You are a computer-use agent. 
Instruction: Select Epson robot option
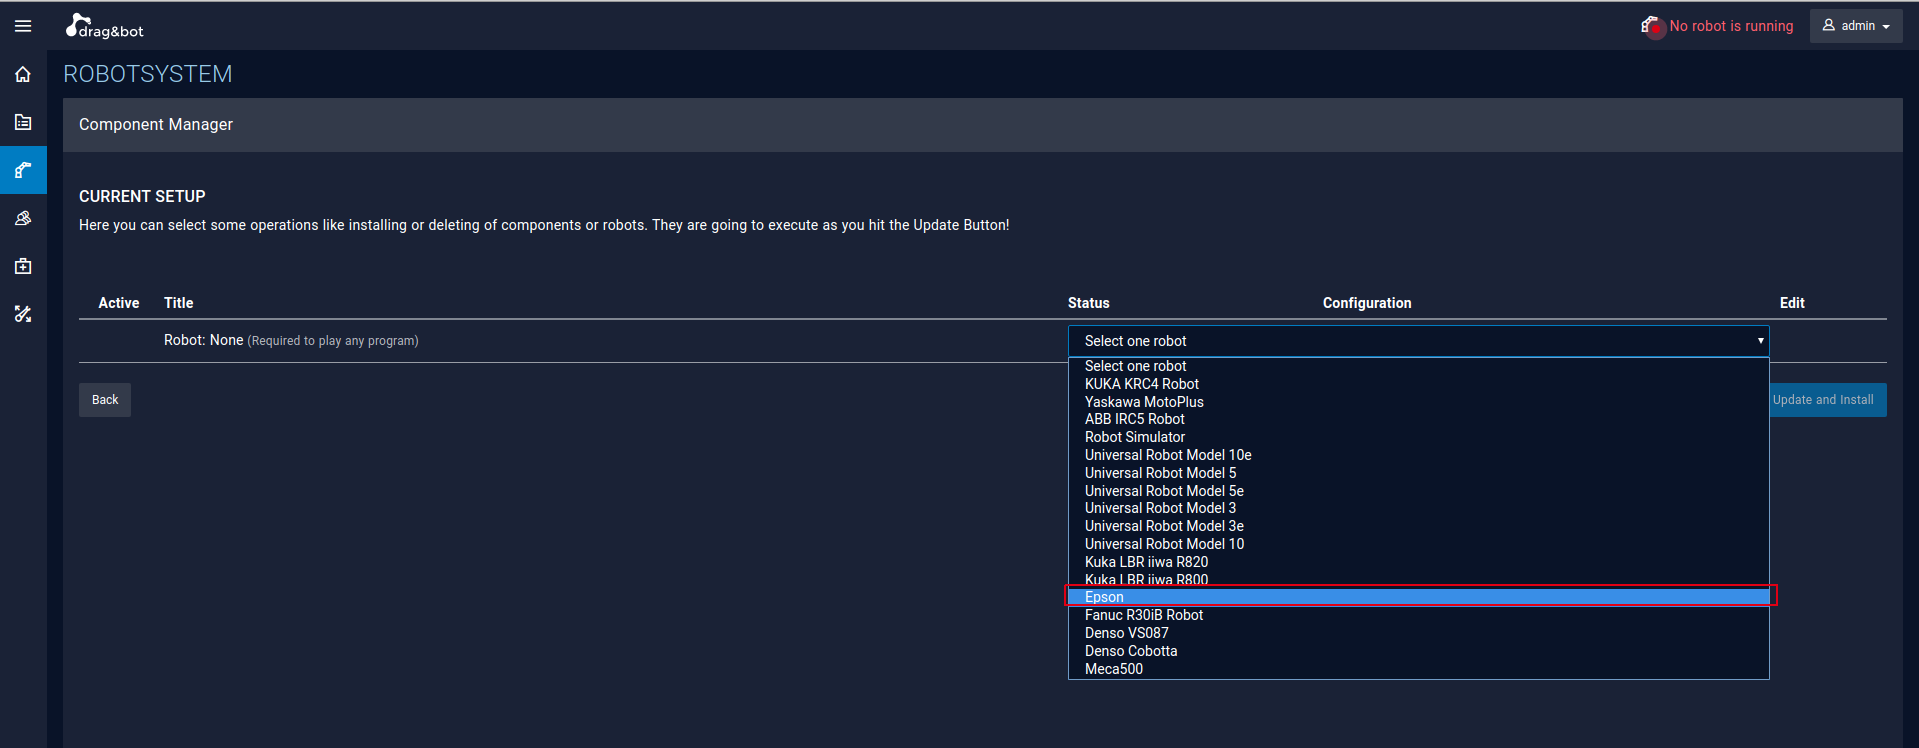pyautogui.click(x=1418, y=597)
